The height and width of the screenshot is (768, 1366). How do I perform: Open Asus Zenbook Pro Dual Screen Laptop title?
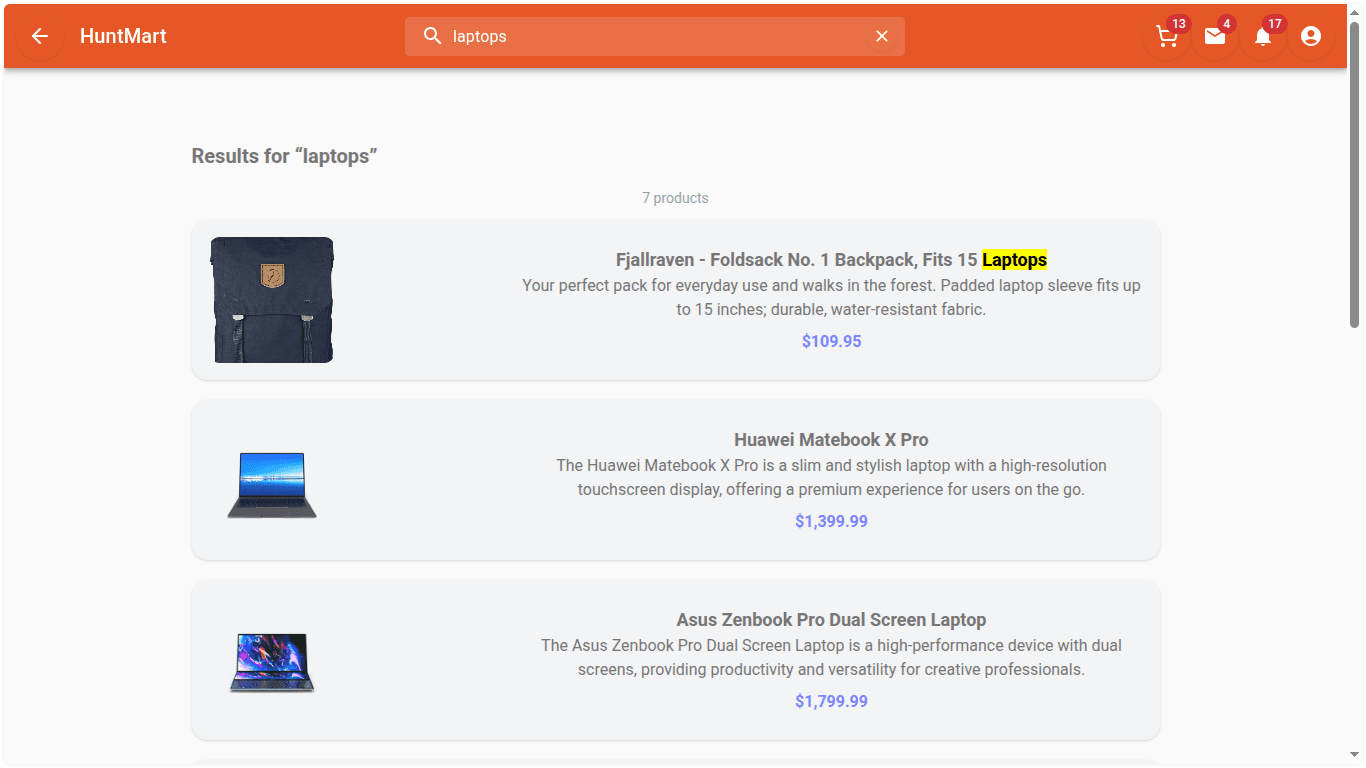[831, 620]
